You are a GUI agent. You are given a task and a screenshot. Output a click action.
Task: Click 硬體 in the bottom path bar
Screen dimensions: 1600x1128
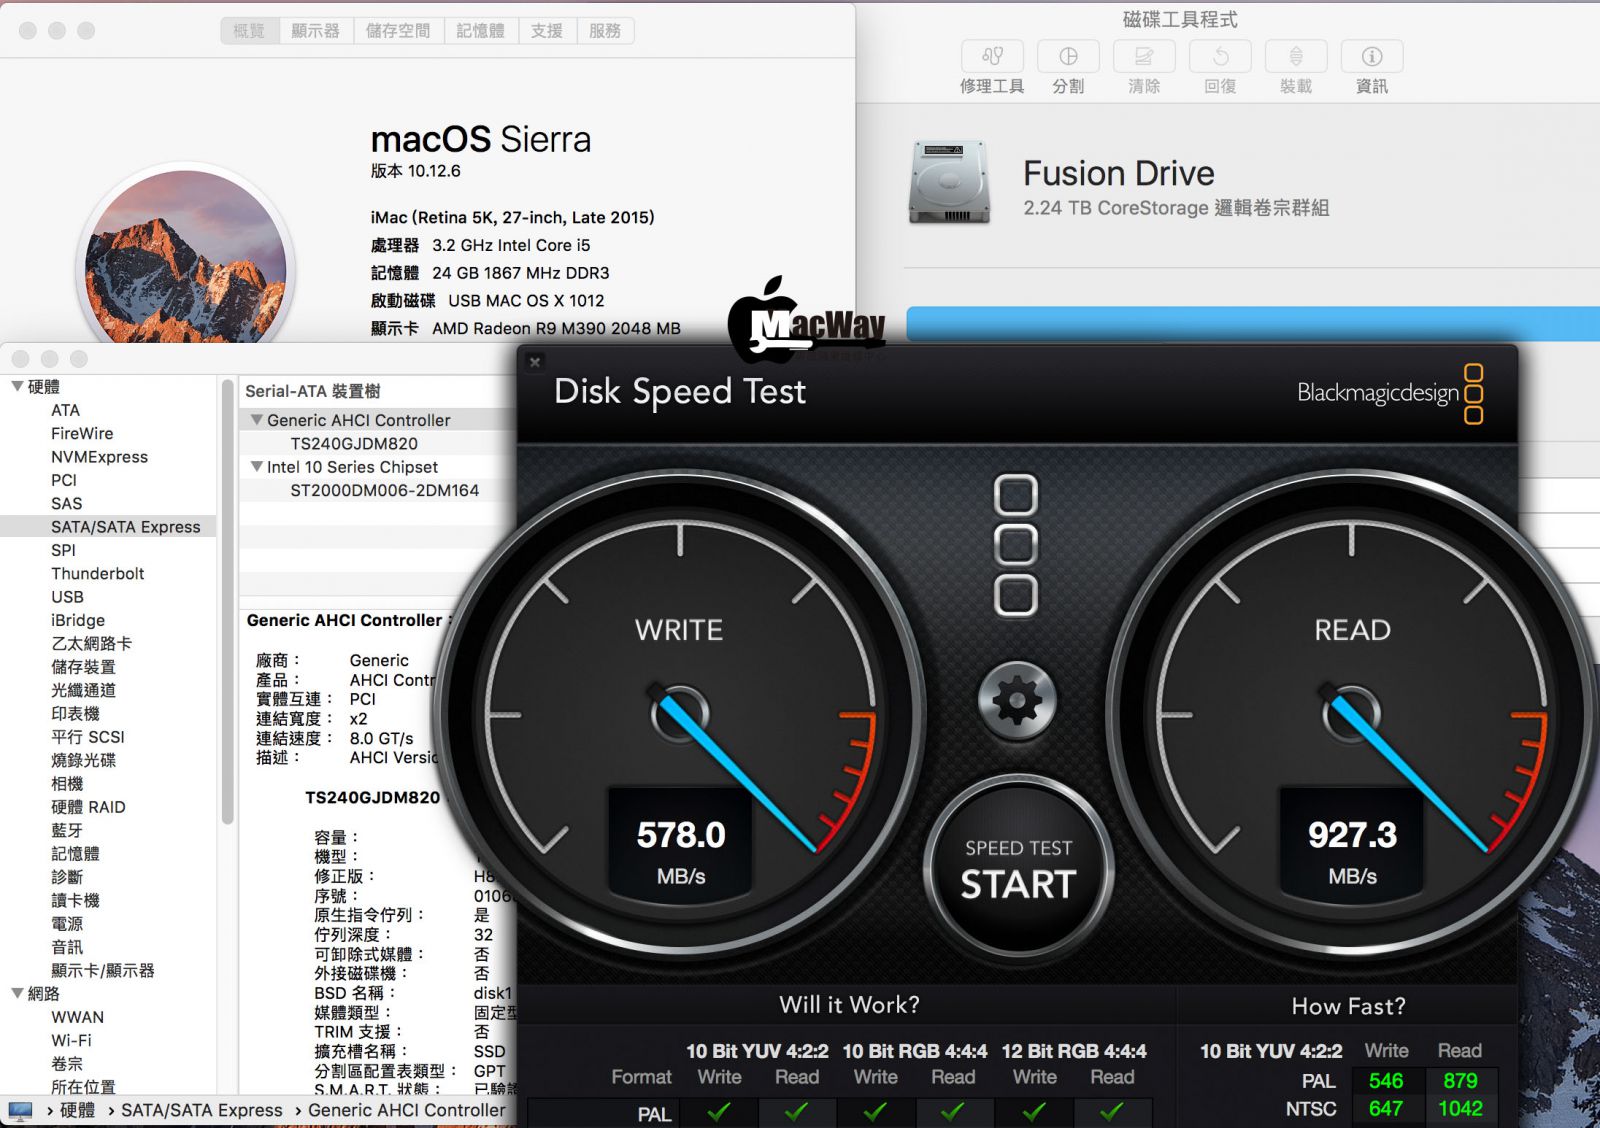click(77, 1110)
